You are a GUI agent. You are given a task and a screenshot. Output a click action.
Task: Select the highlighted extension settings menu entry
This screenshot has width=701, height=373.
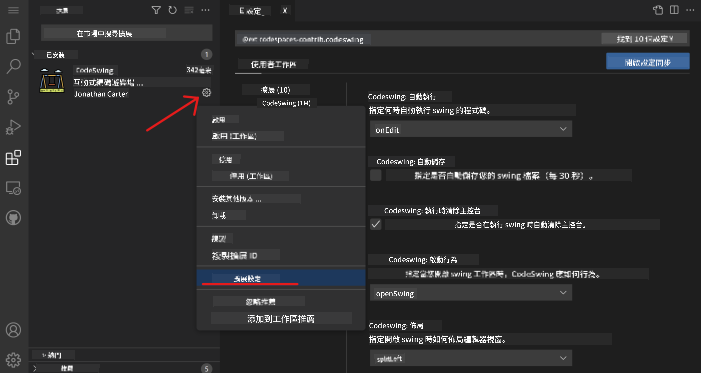281,278
